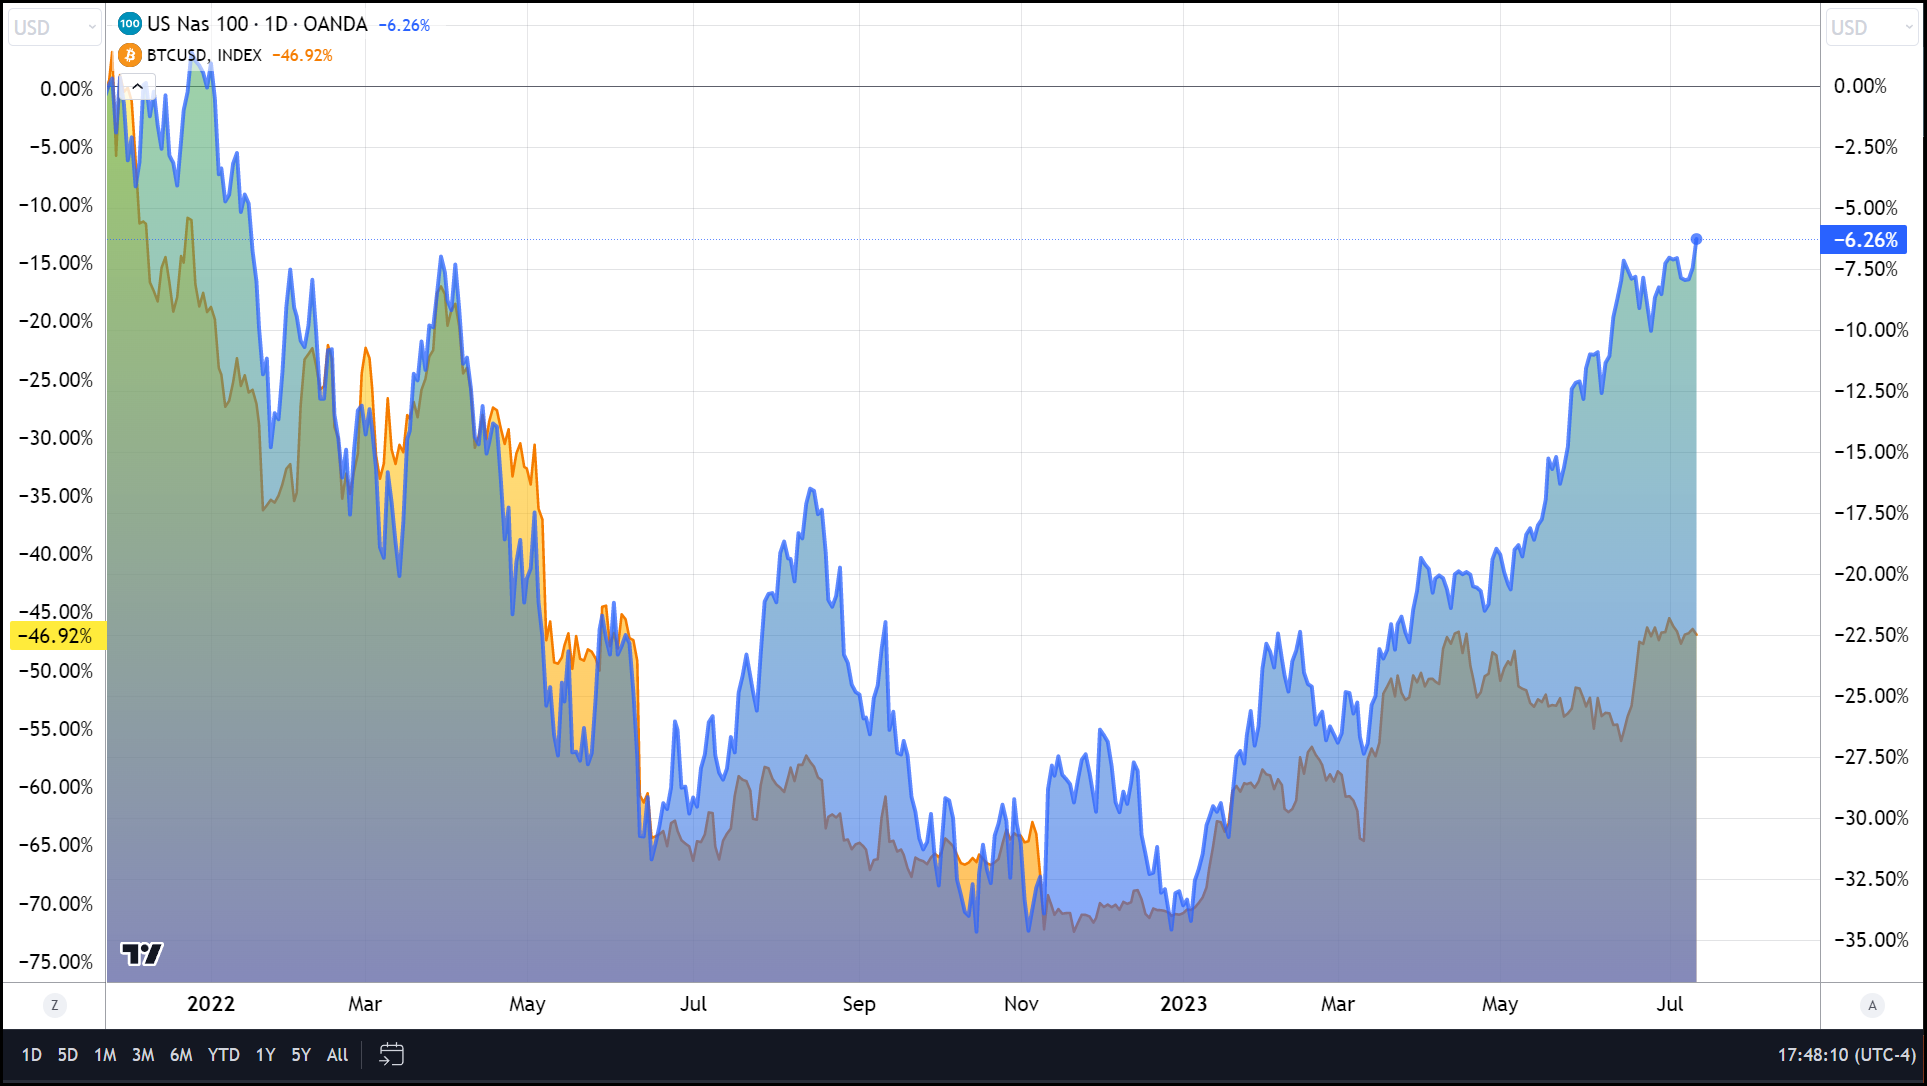The height and width of the screenshot is (1086, 1927).
Task: Collapse the legend with the chevron button
Action: pyautogui.click(x=137, y=87)
